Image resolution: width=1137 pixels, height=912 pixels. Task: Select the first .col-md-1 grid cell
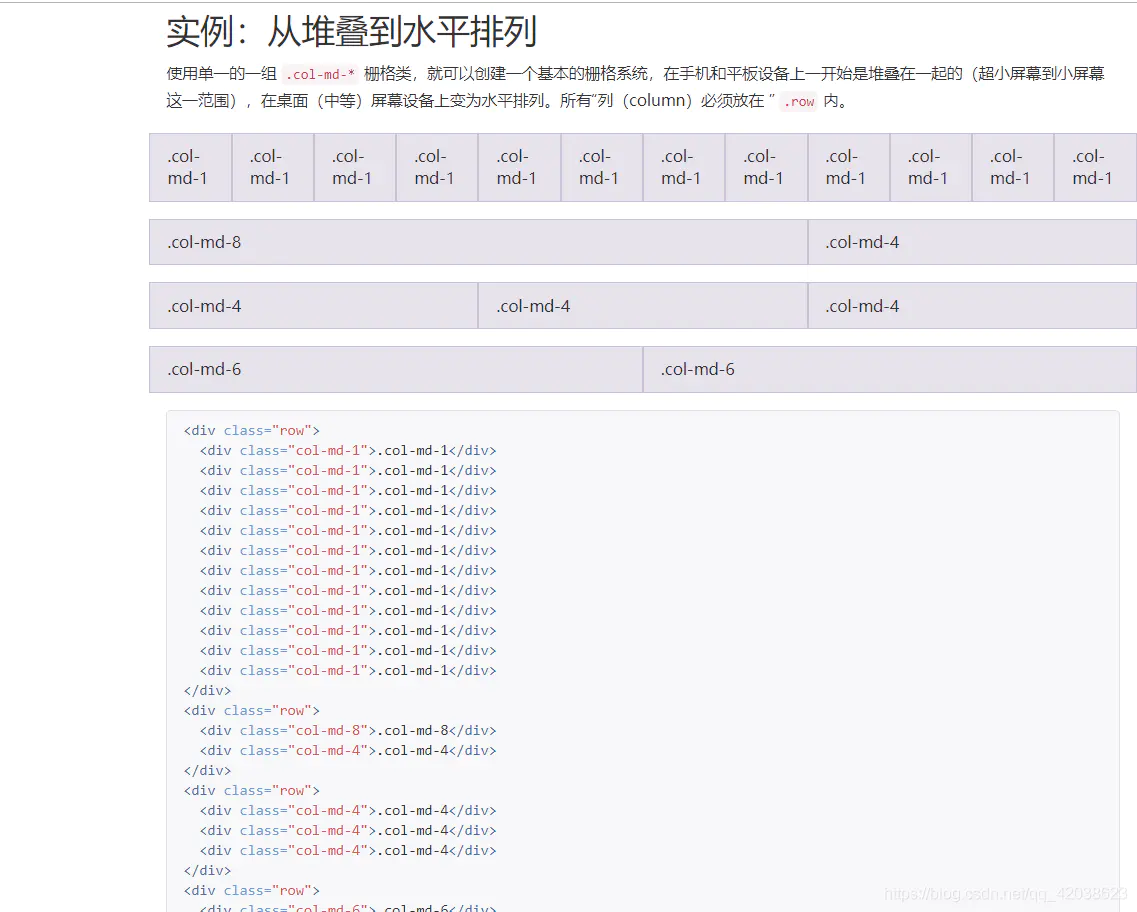pyautogui.click(x=191, y=167)
